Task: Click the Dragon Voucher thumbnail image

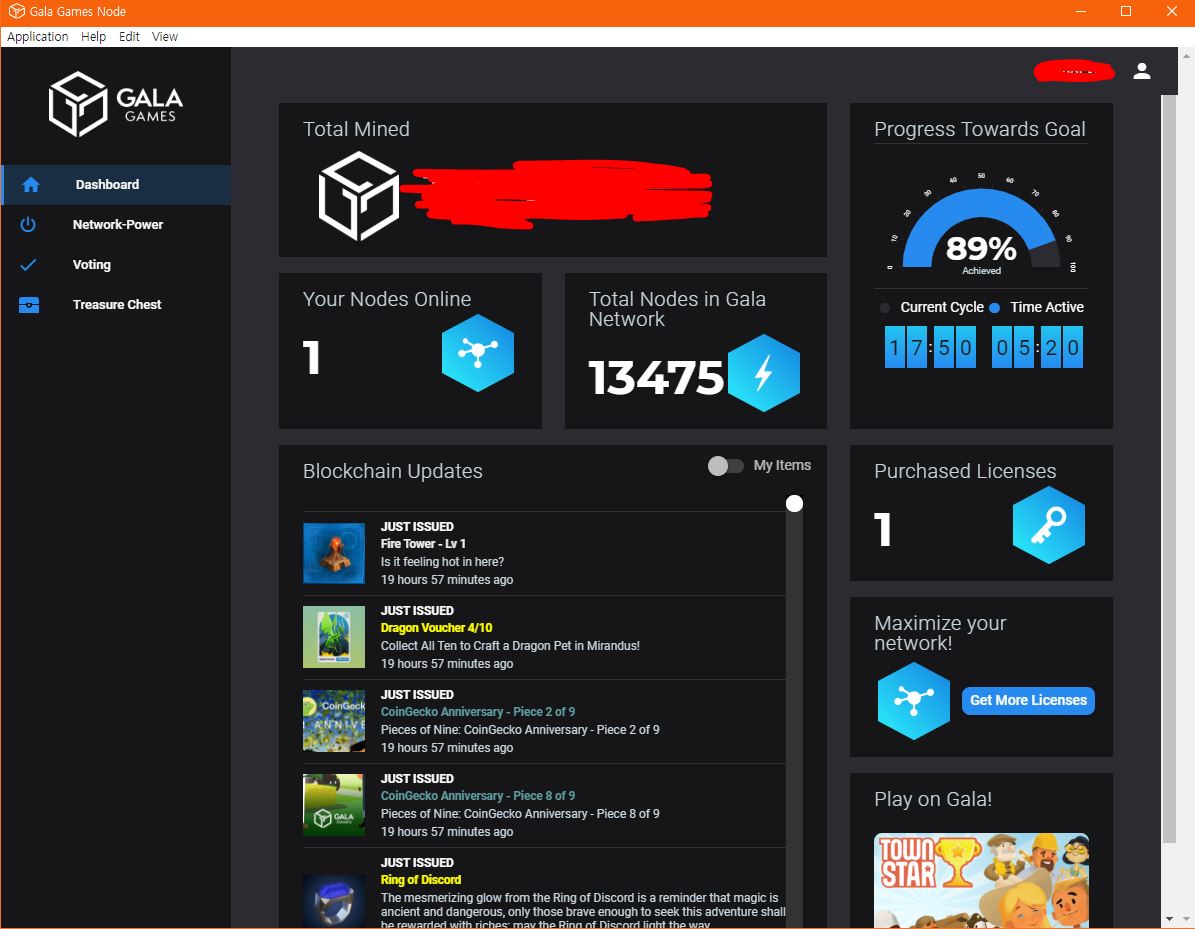Action: tap(334, 637)
